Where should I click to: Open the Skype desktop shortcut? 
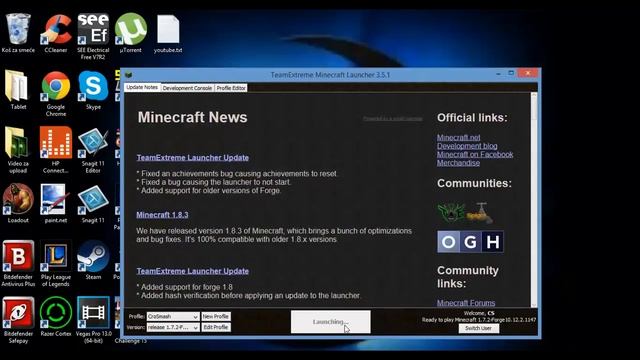pos(93,90)
